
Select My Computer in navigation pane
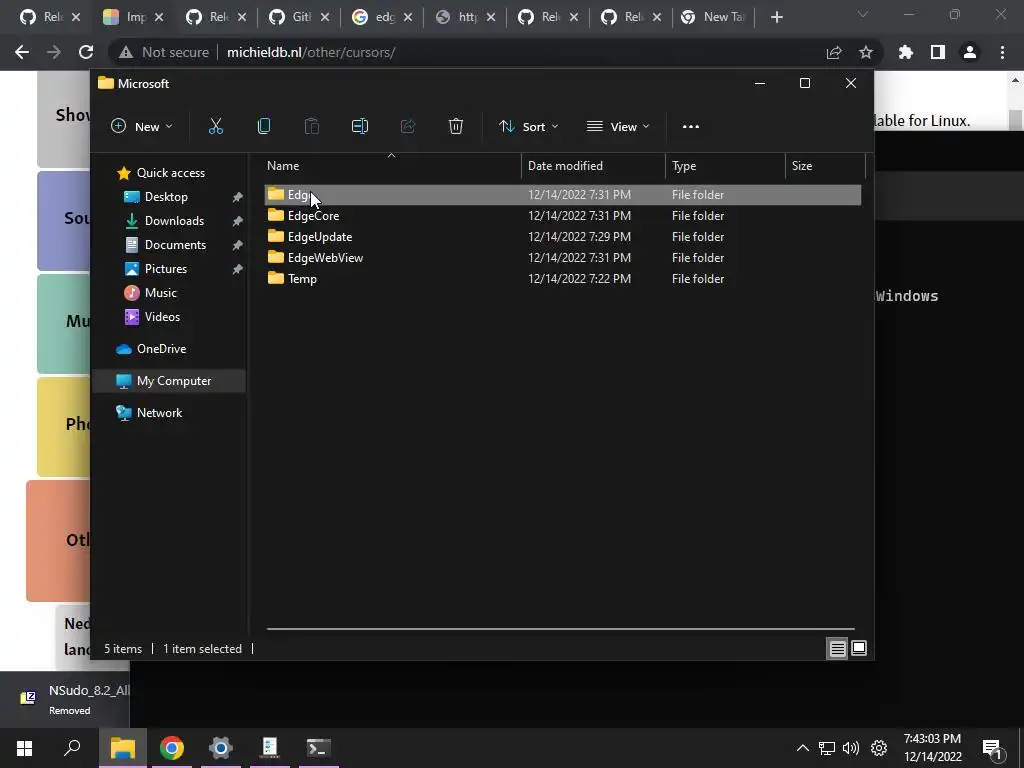tap(168, 381)
